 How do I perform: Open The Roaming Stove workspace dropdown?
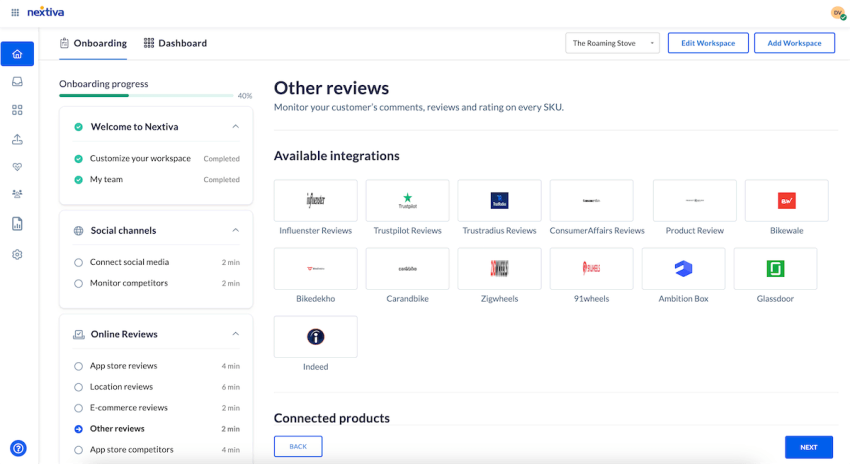point(613,43)
